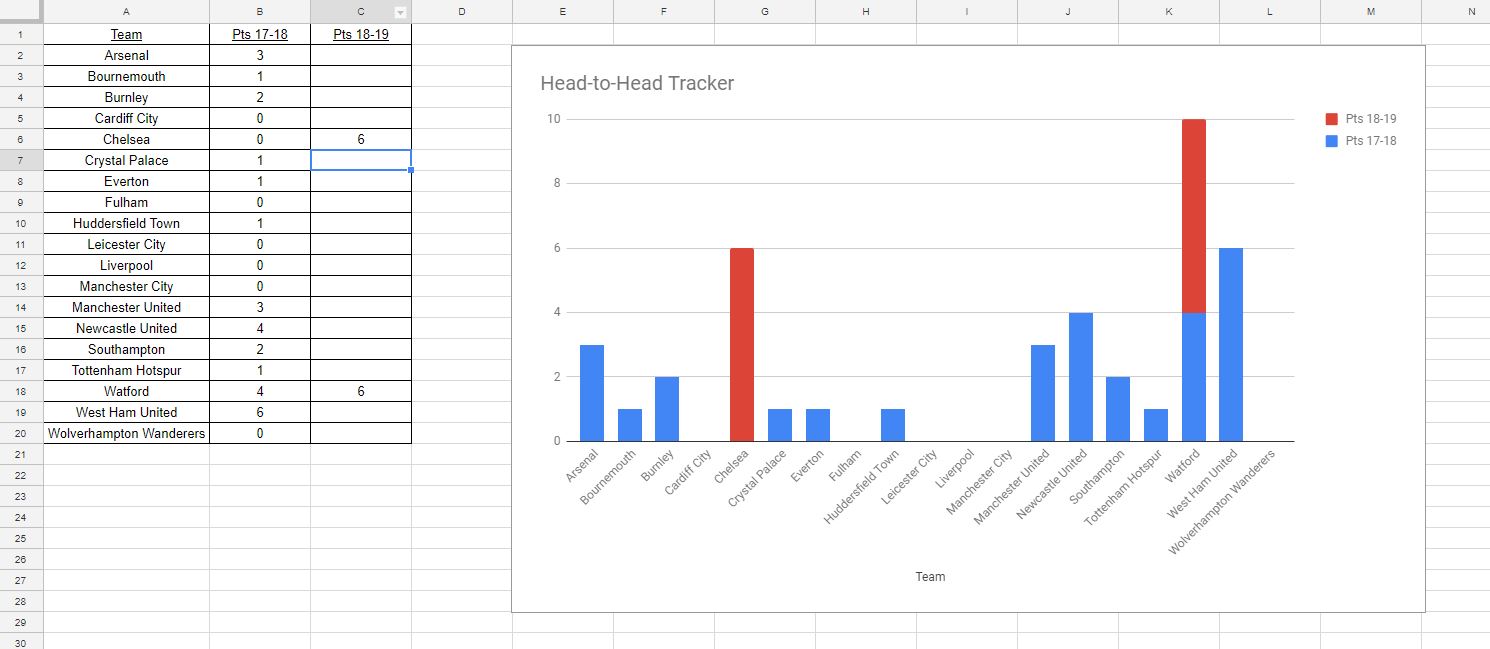Click Arsenal's Pts 17-18 value of 3
The width and height of the screenshot is (1490, 649).
point(260,55)
